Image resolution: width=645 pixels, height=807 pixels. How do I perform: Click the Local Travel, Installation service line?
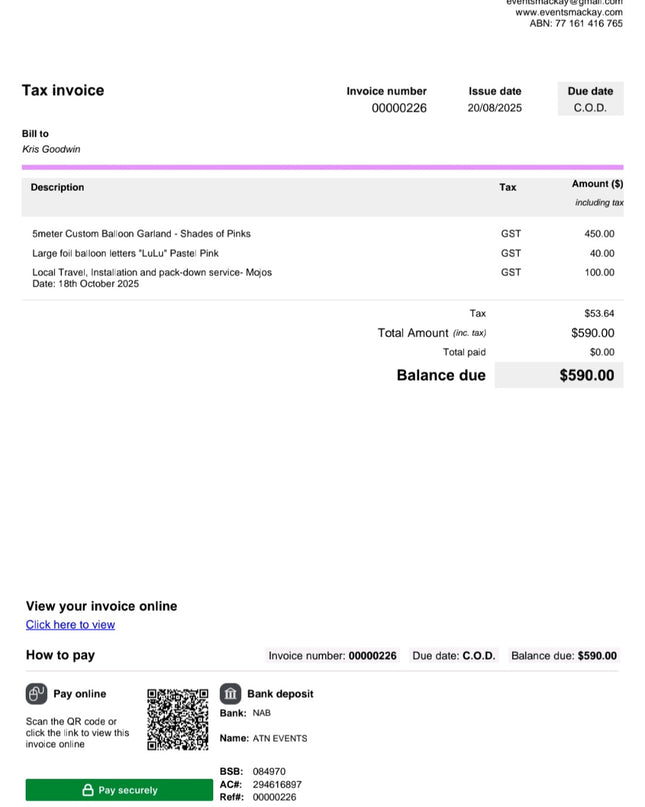(323, 278)
